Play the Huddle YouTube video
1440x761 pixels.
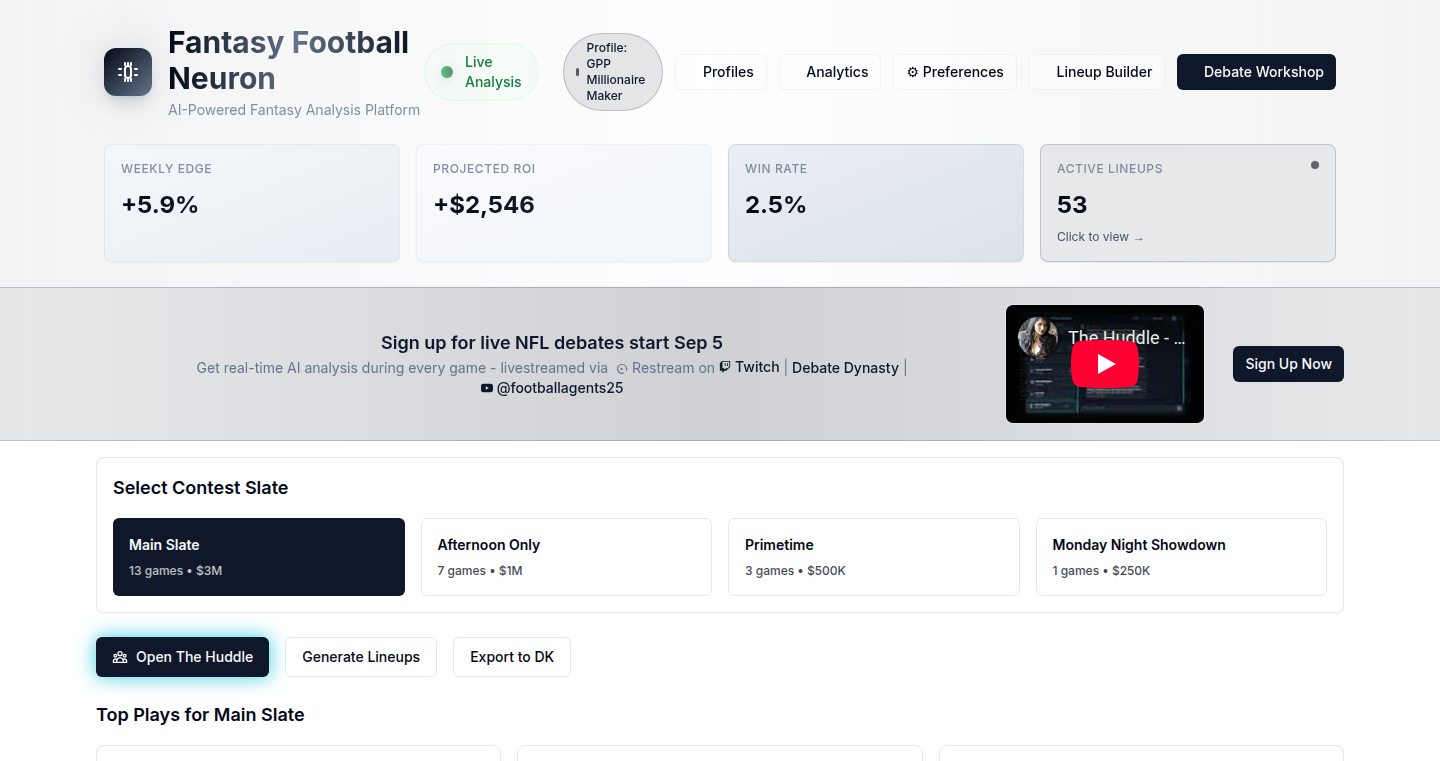click(x=1105, y=364)
